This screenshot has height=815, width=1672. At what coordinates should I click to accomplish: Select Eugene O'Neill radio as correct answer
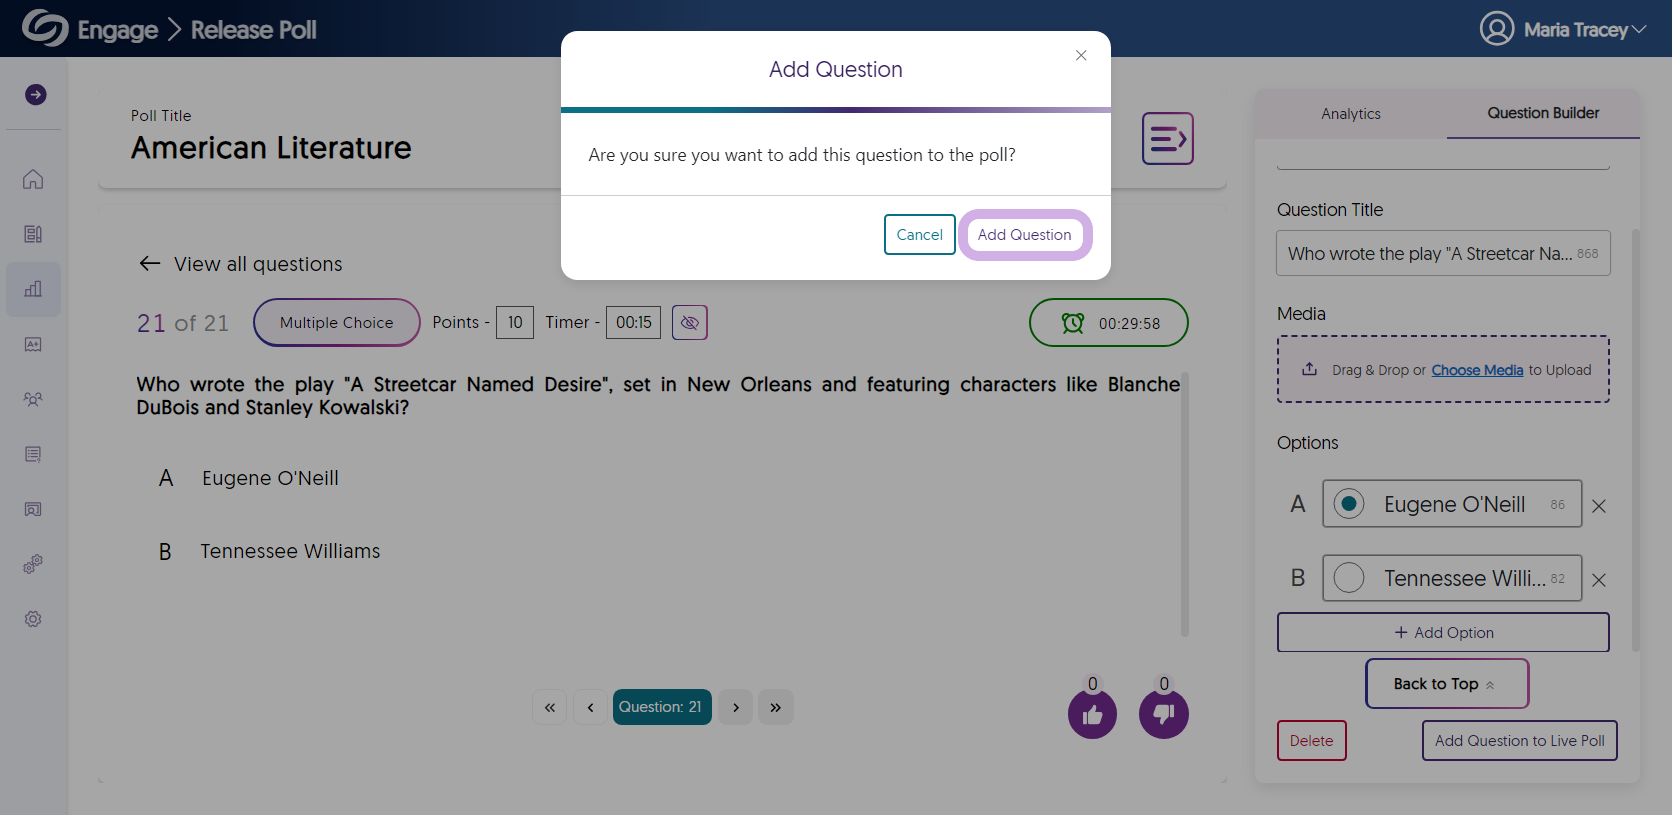(x=1349, y=504)
